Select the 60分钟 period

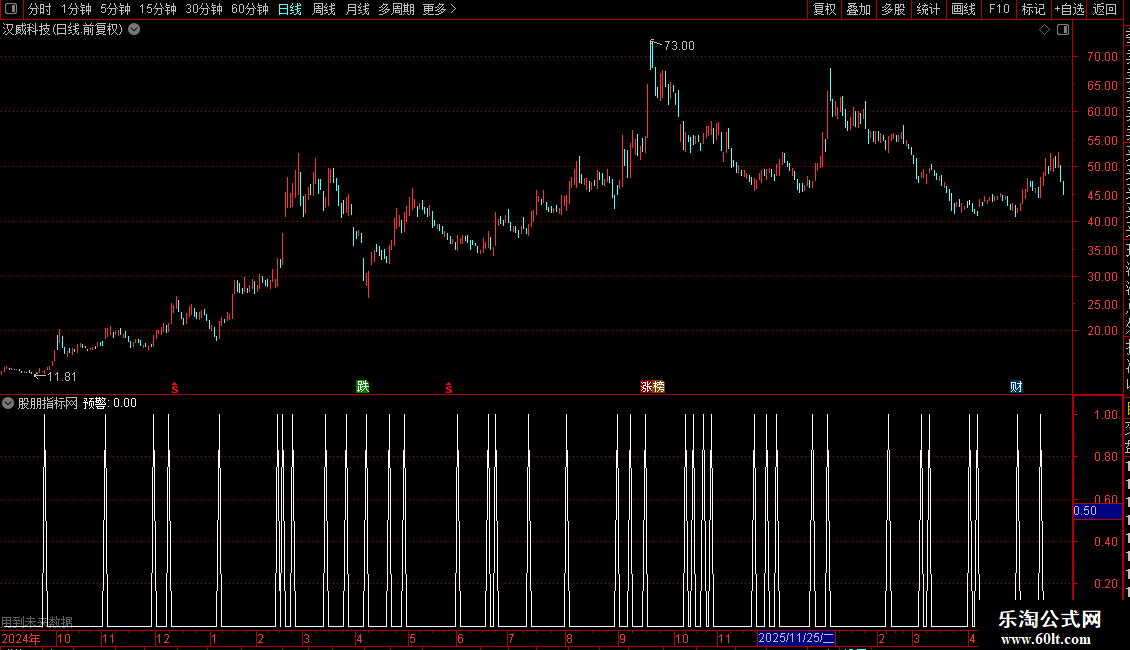pos(249,9)
